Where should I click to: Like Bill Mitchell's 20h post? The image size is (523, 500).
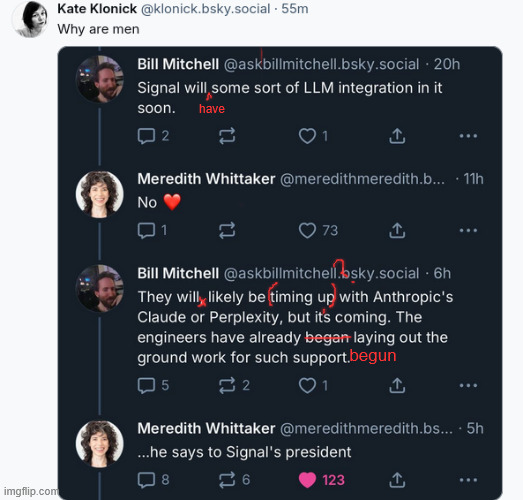point(313,136)
